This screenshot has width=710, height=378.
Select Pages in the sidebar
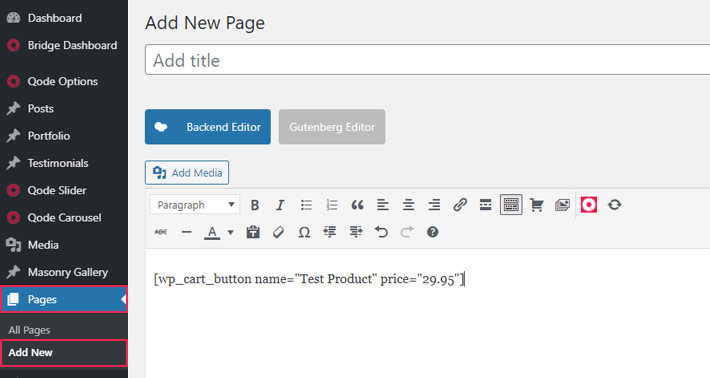tap(64, 299)
